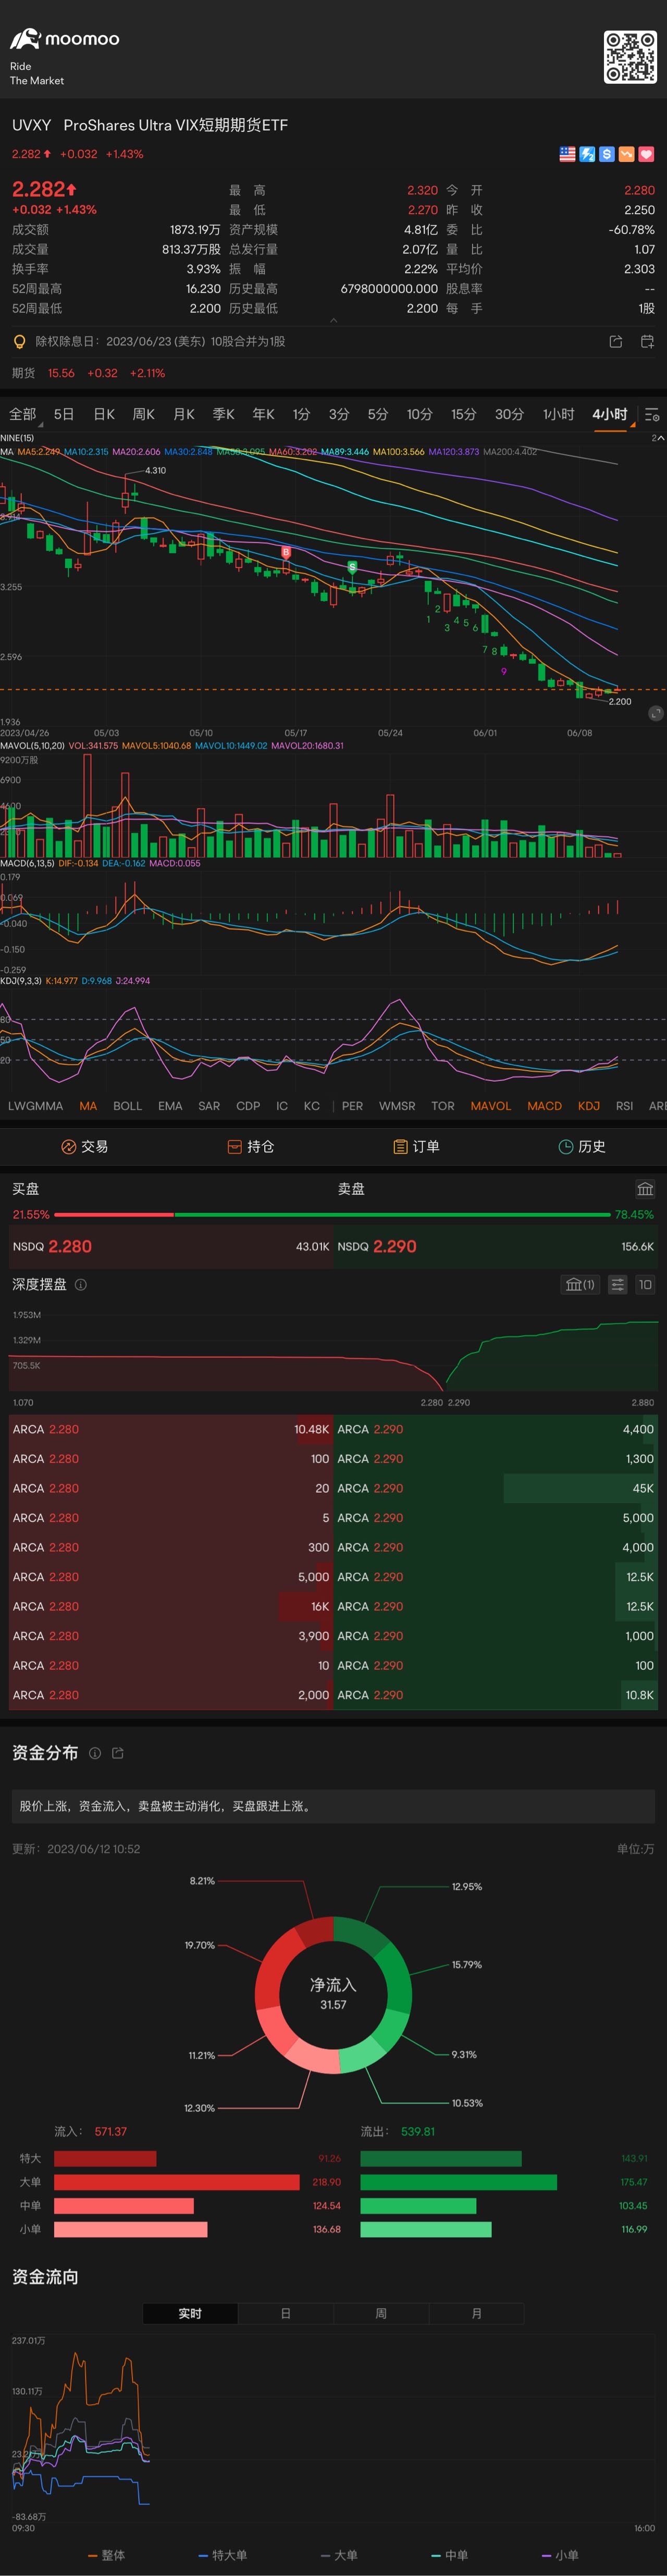Viewport: 667px width, 2576px height.
Task: Toggle the EMA indicator
Action: tap(170, 1106)
